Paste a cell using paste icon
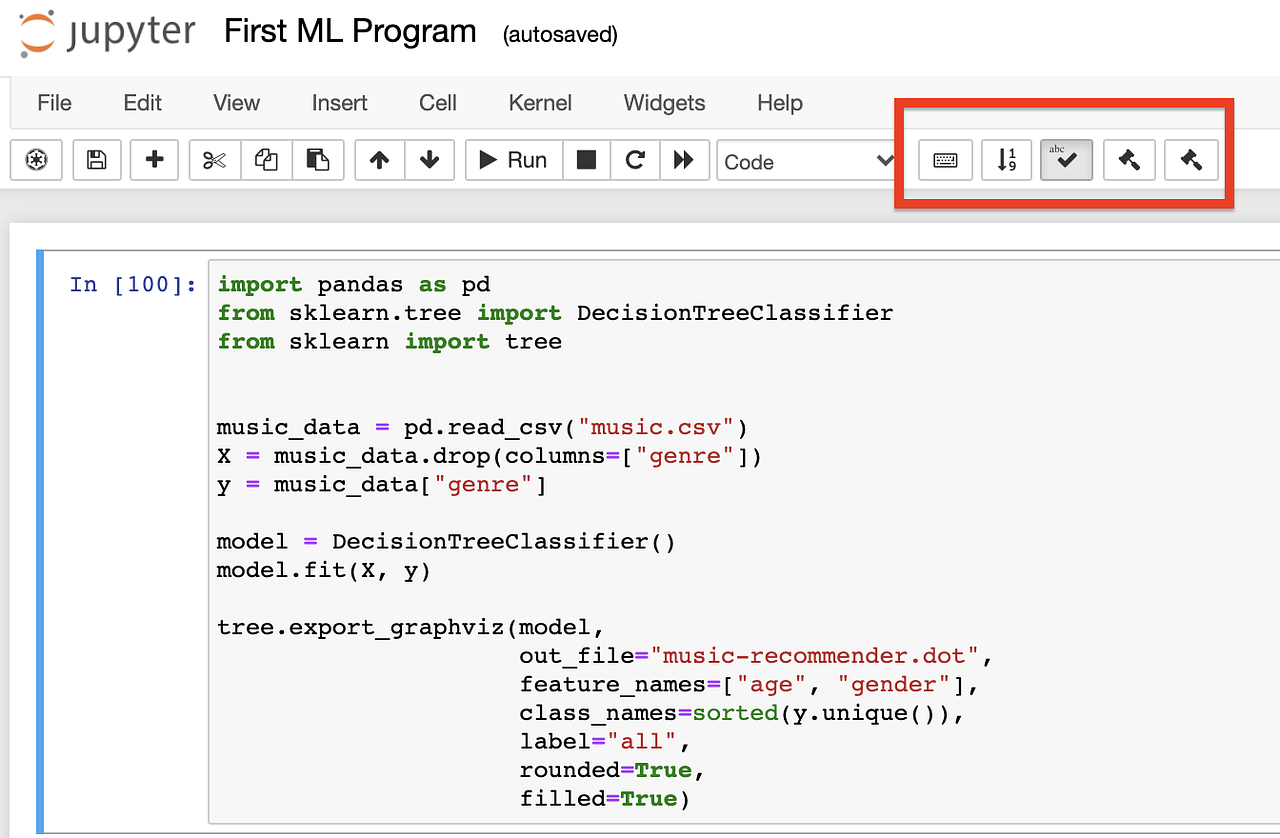Image resolution: width=1280 pixels, height=838 pixels. (317, 160)
